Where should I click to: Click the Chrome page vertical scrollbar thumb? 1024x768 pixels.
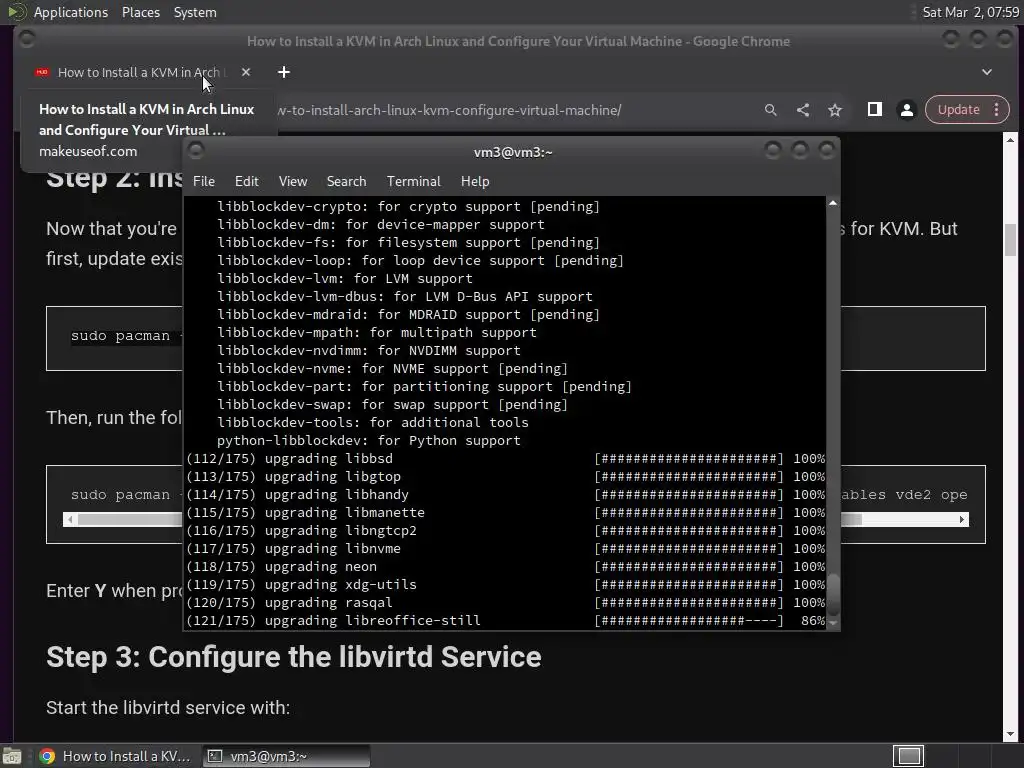[x=1010, y=240]
